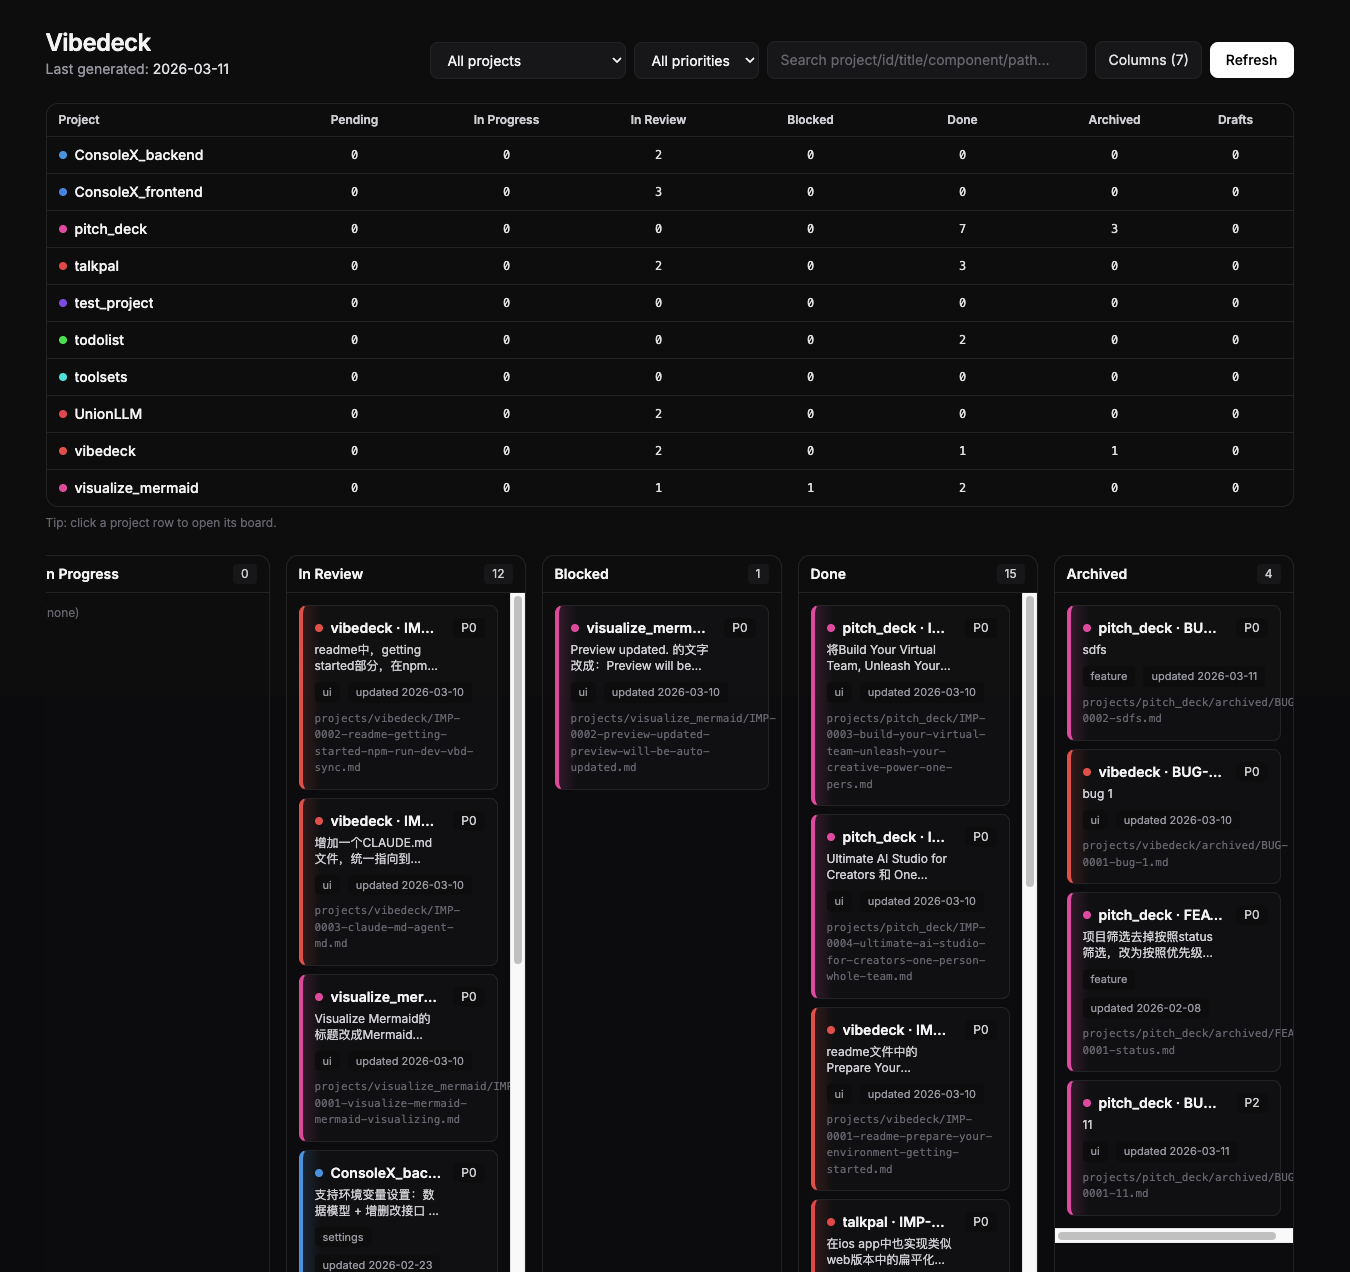
Task: Click the In Review column header
Action: (330, 574)
